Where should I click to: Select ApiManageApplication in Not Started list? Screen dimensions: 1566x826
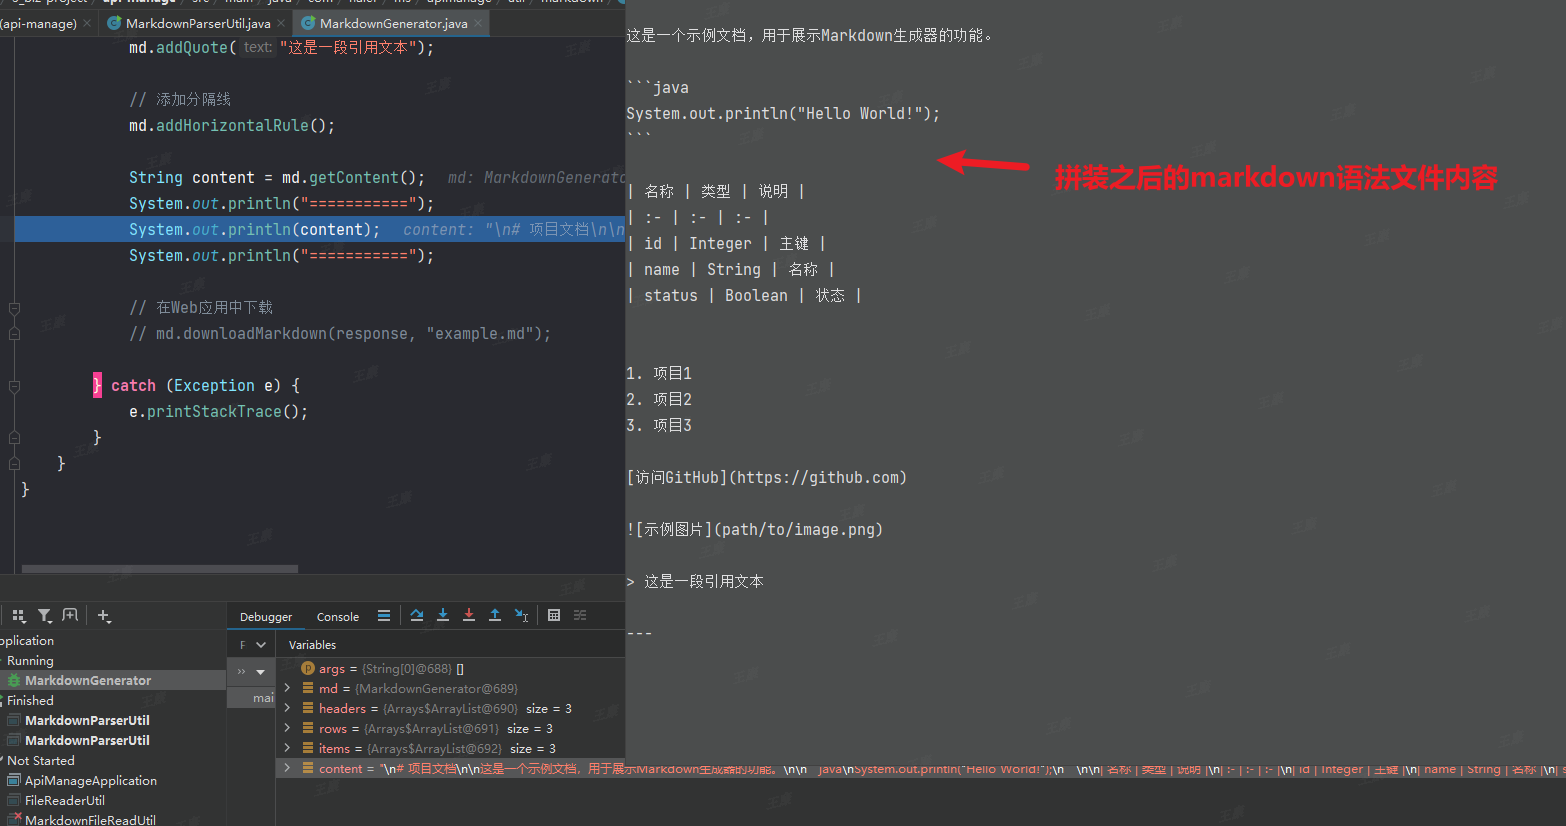click(90, 781)
